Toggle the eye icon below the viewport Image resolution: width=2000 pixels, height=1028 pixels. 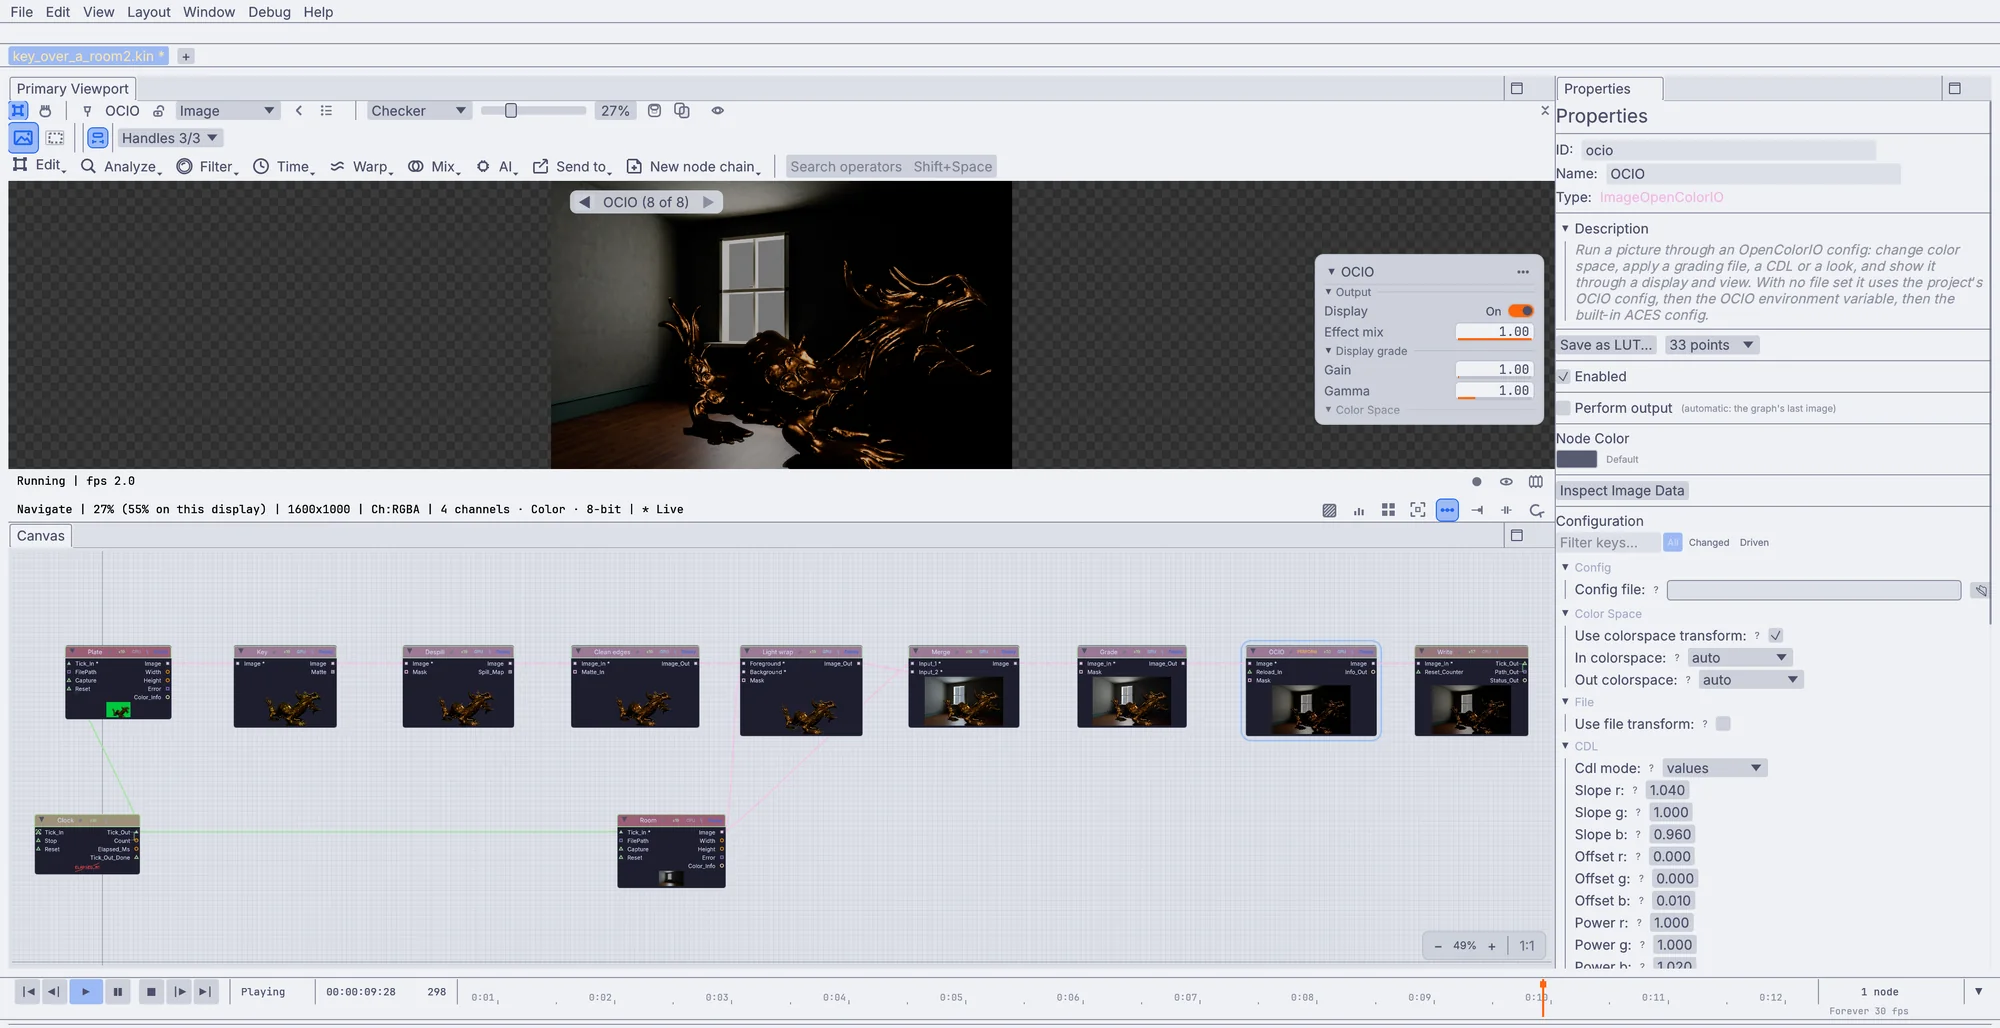pos(1506,482)
